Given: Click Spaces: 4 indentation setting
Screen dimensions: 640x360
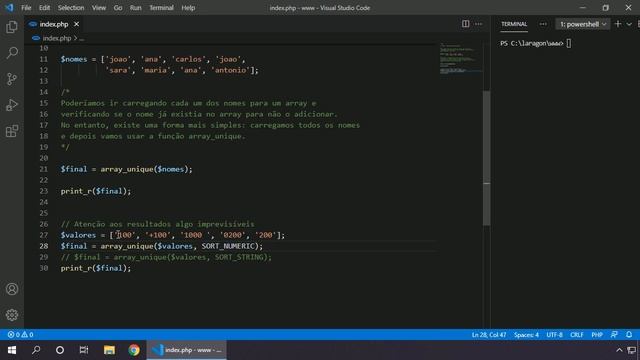Looking at the screenshot, I should 526,335.
